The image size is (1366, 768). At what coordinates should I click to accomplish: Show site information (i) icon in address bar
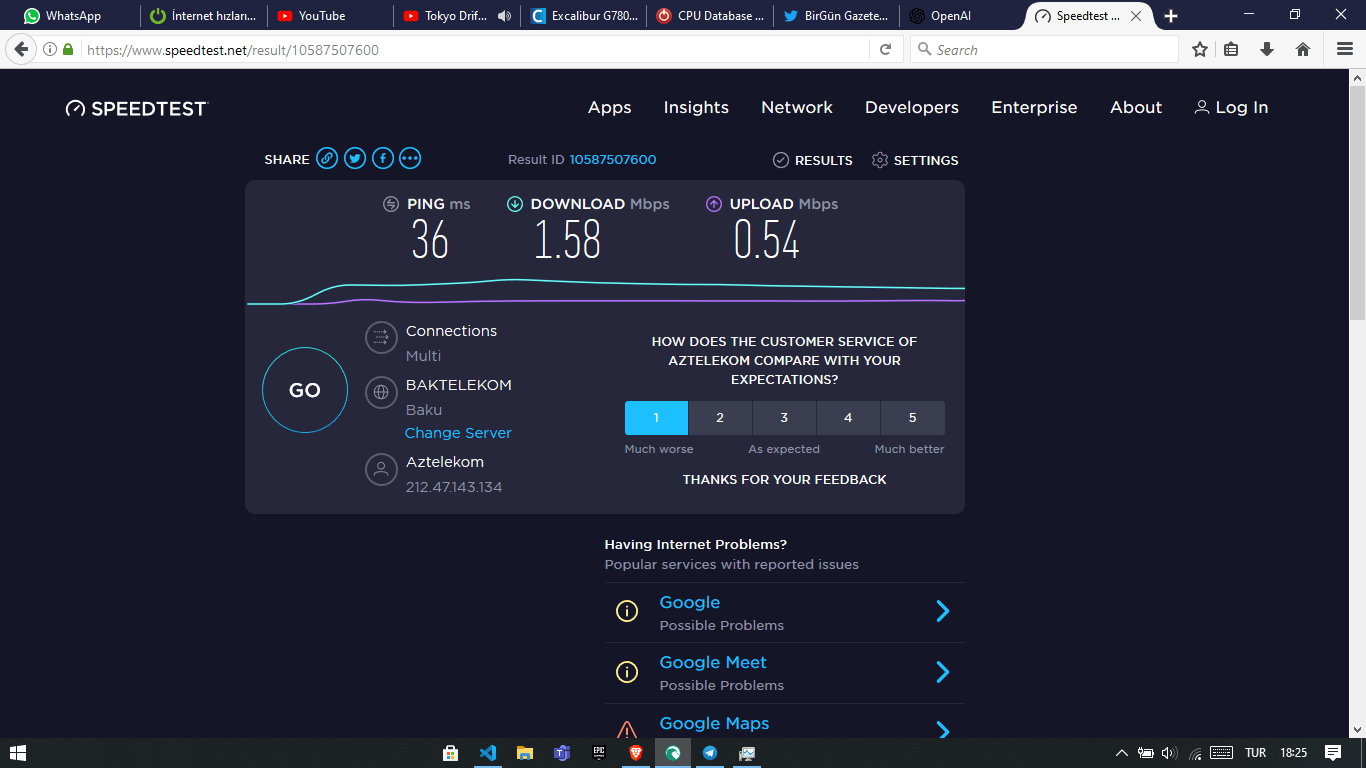49,49
